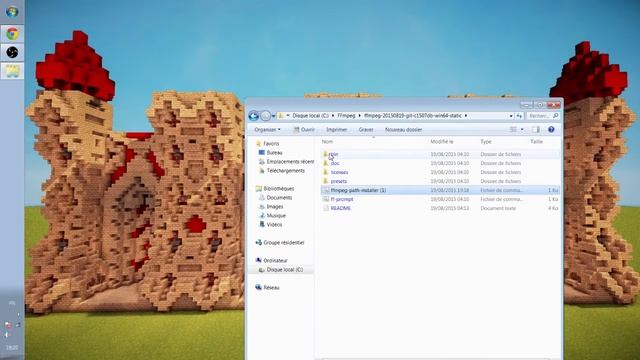Click the black round app taskbar icon
640x360 pixels.
(x=12, y=52)
